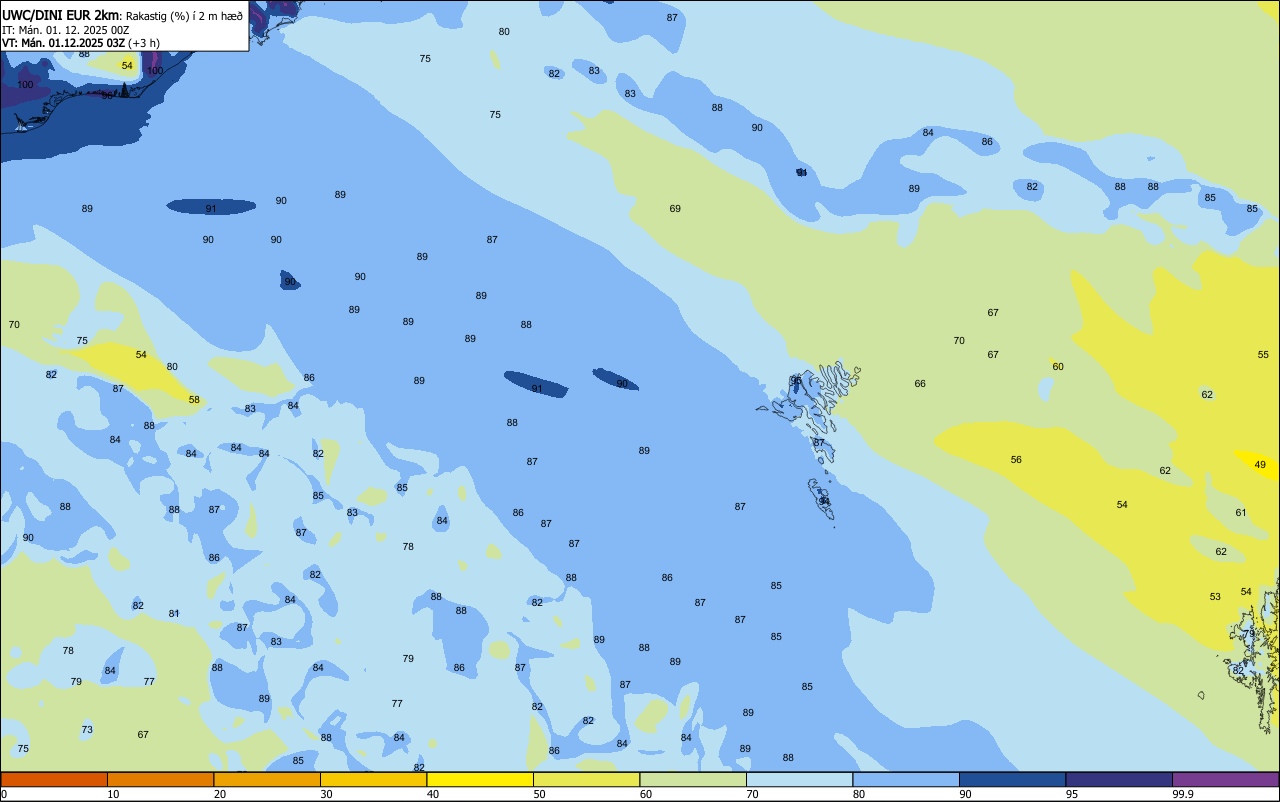
Task: Click the dark blue 90–95 legend swatch
Action: click(x=1012, y=779)
